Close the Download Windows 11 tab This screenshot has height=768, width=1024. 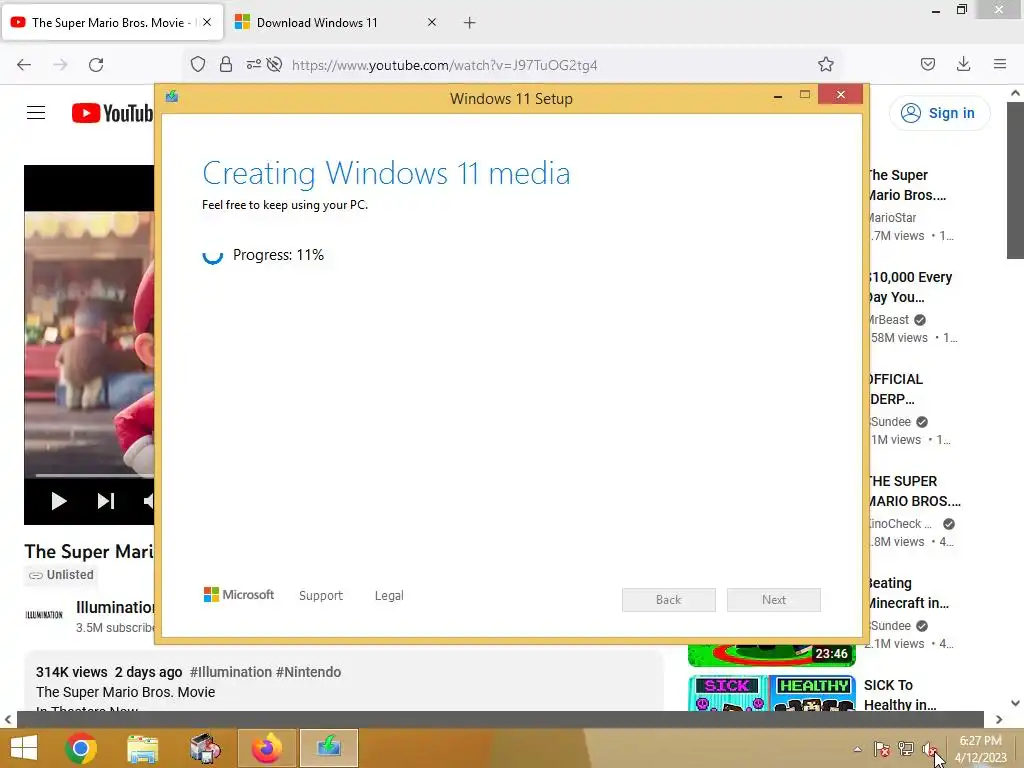coord(432,22)
